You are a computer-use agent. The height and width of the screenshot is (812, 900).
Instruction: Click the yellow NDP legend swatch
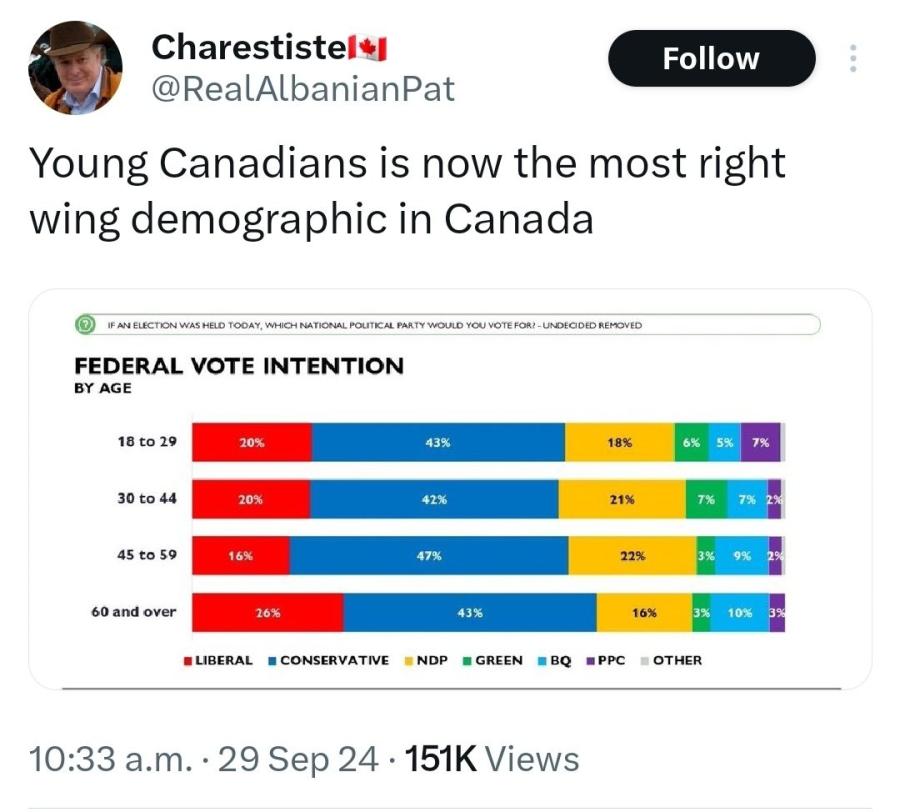coord(409,661)
